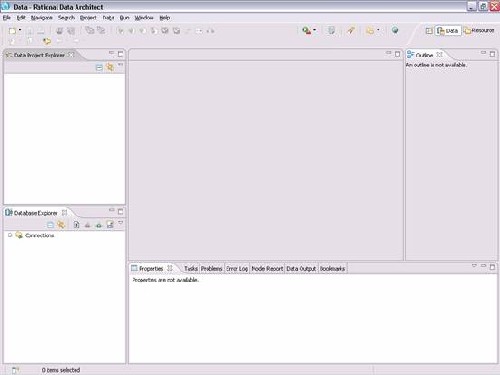Click the document icon in the Database Explorer toolbar
The image size is (500, 375).
76,225
